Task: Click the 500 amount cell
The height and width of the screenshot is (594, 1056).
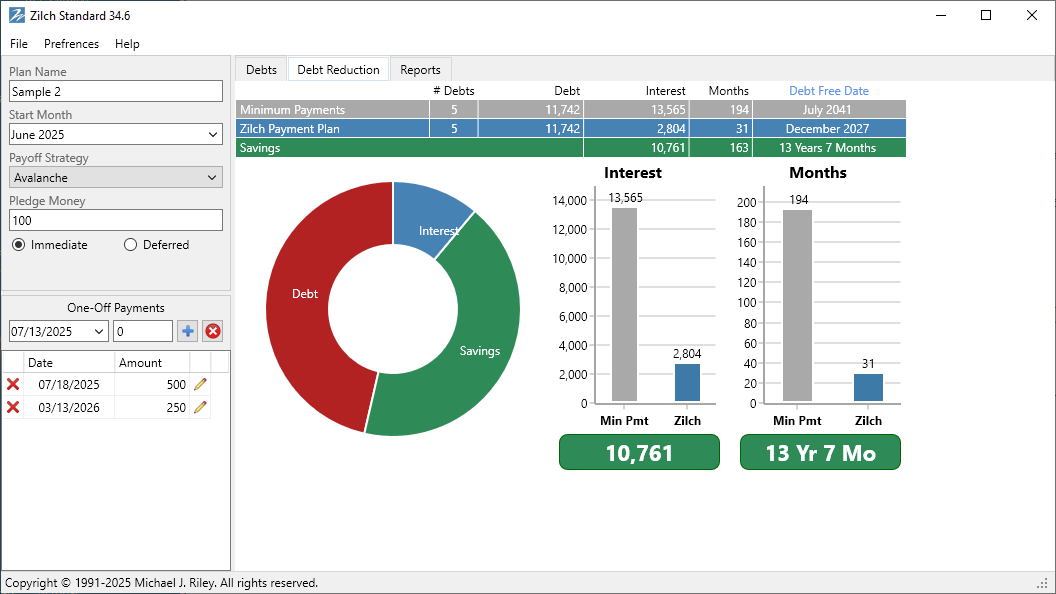Action: (152, 385)
